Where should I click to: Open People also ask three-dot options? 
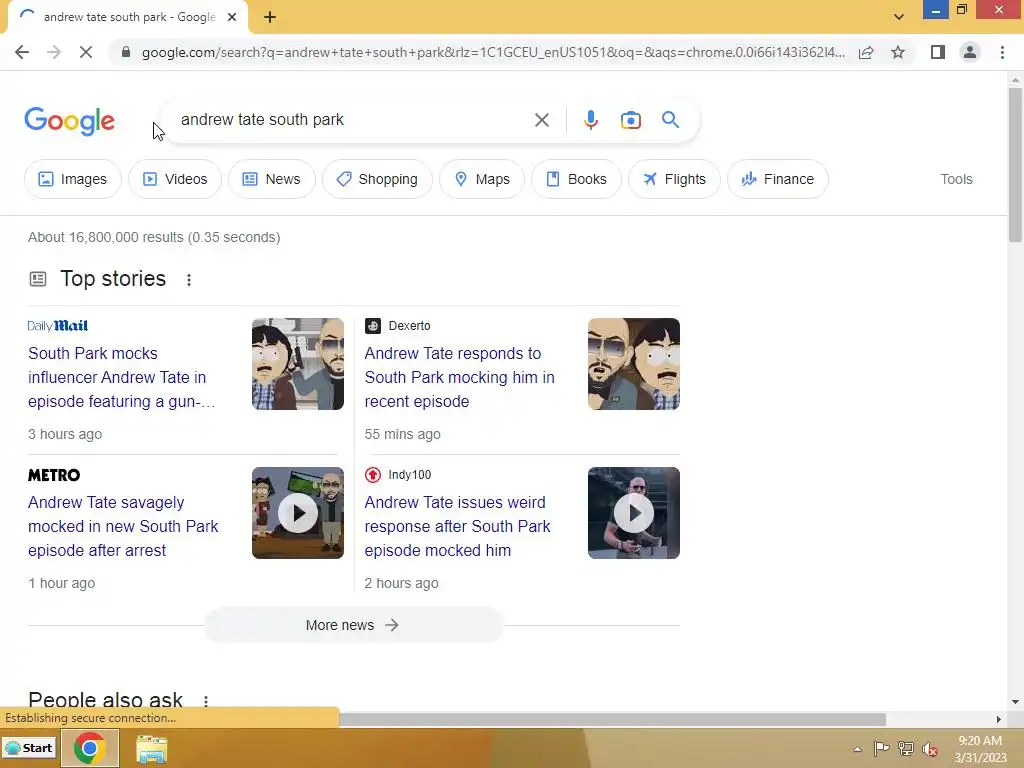tap(206, 701)
